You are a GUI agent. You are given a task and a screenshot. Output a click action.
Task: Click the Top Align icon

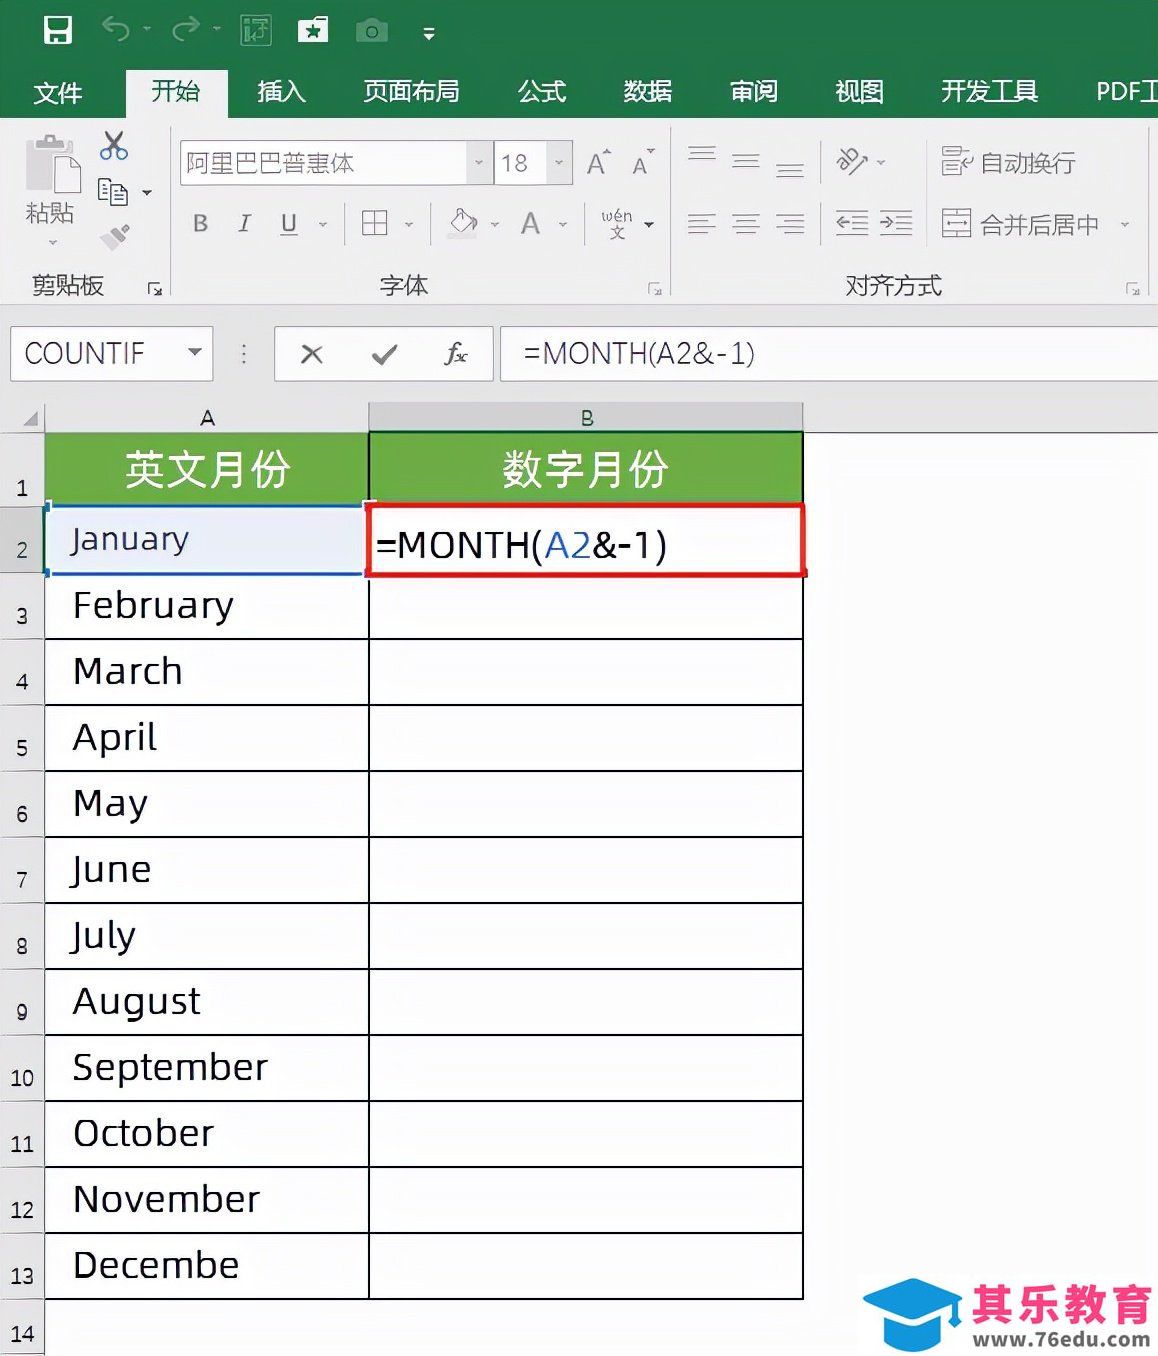[x=701, y=156]
